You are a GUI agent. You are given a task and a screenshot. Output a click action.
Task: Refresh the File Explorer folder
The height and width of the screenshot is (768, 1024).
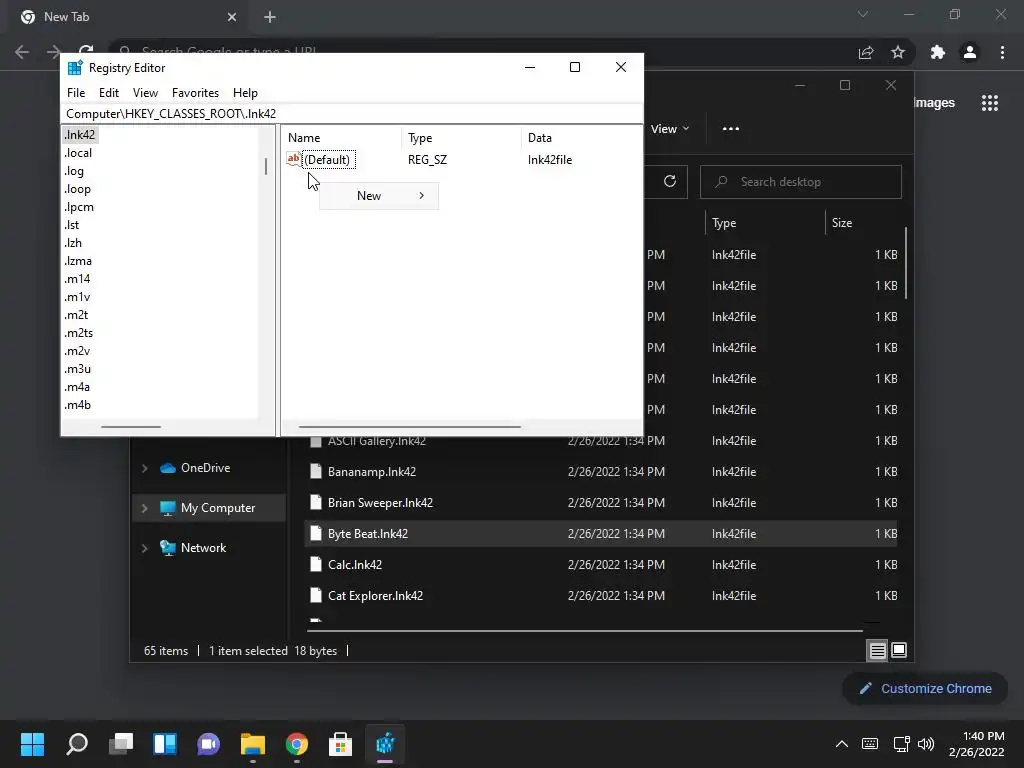click(x=669, y=182)
